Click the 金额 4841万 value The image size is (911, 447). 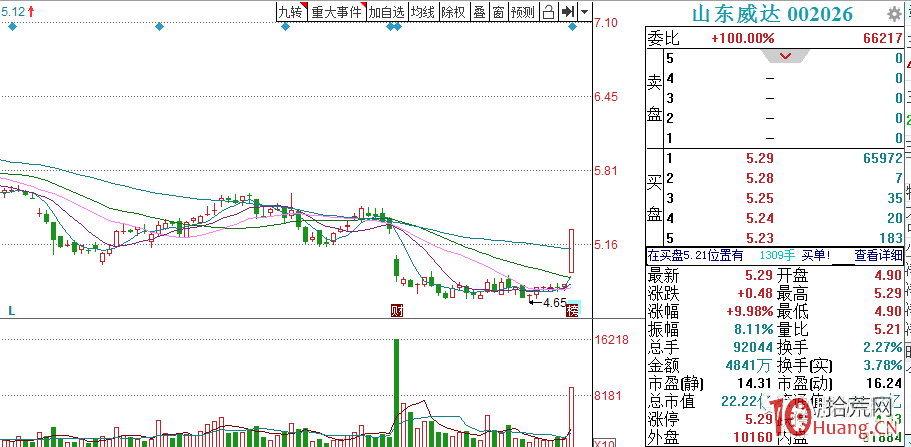pyautogui.click(x=750, y=366)
